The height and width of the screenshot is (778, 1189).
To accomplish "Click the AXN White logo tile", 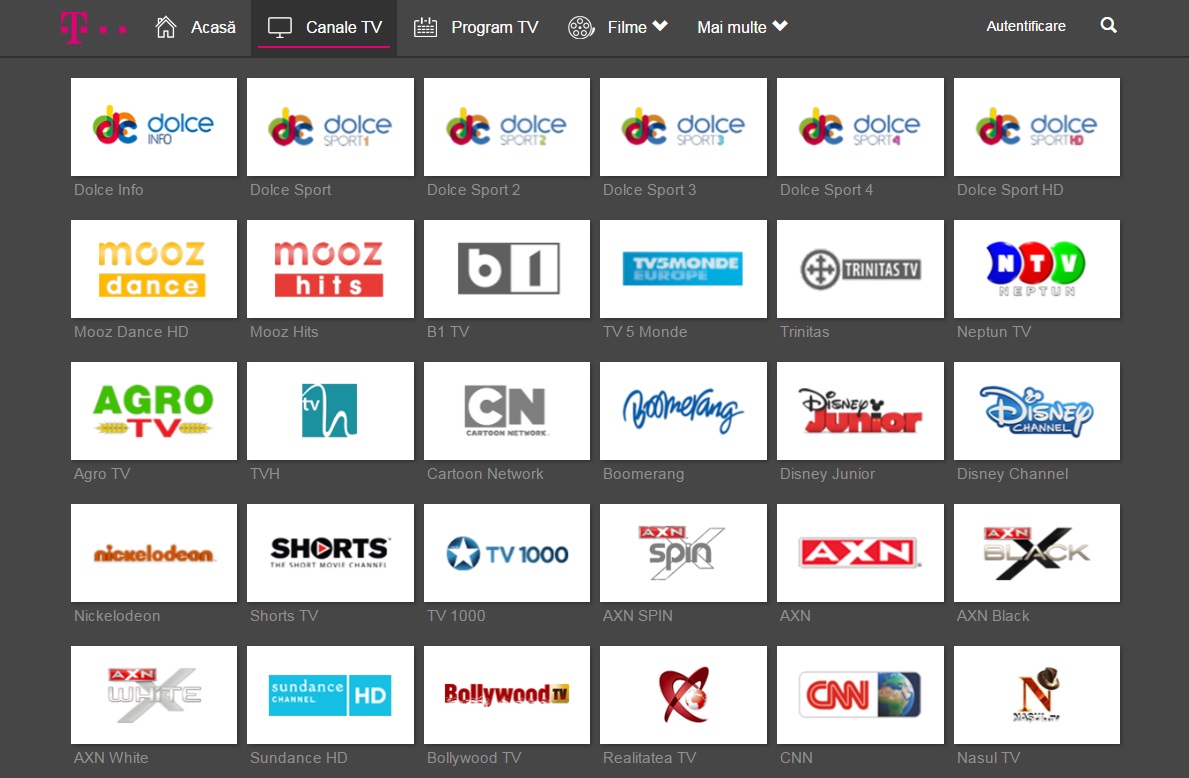I will pyautogui.click(x=154, y=695).
